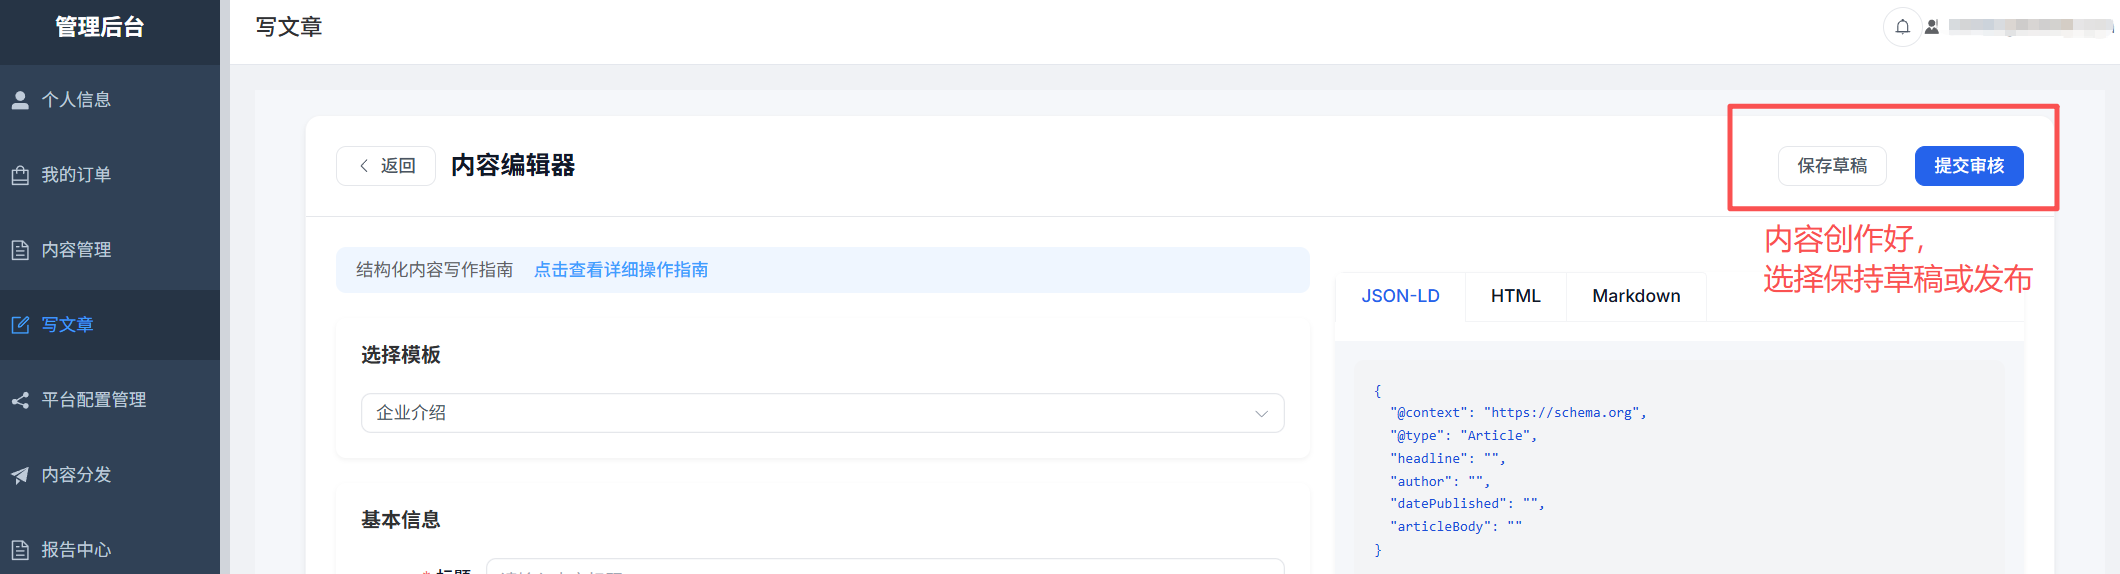Image resolution: width=2120 pixels, height=574 pixels.
Task: Open the 点击查看详细操作指南 link
Action: (621, 270)
